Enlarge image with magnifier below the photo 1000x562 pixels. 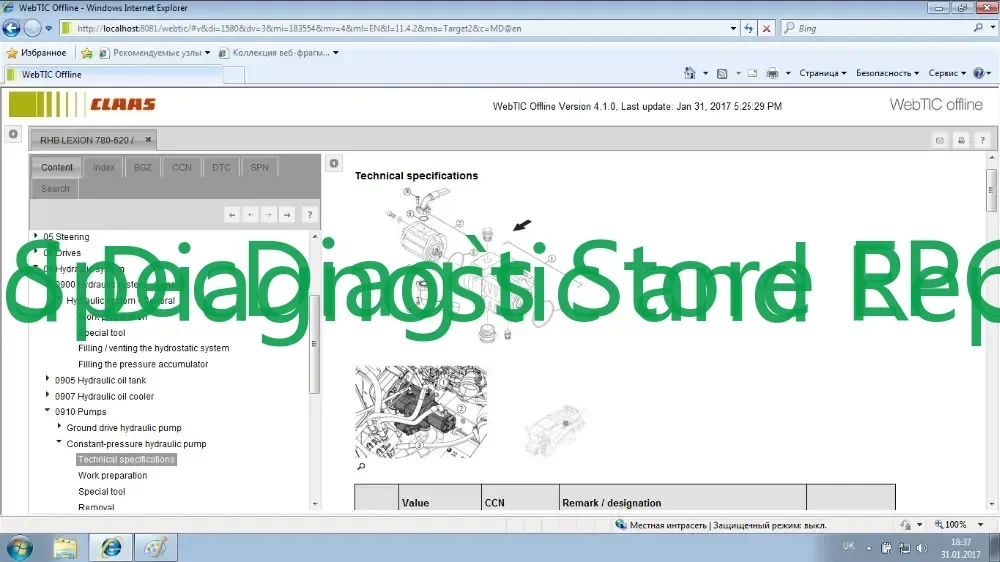(x=361, y=466)
